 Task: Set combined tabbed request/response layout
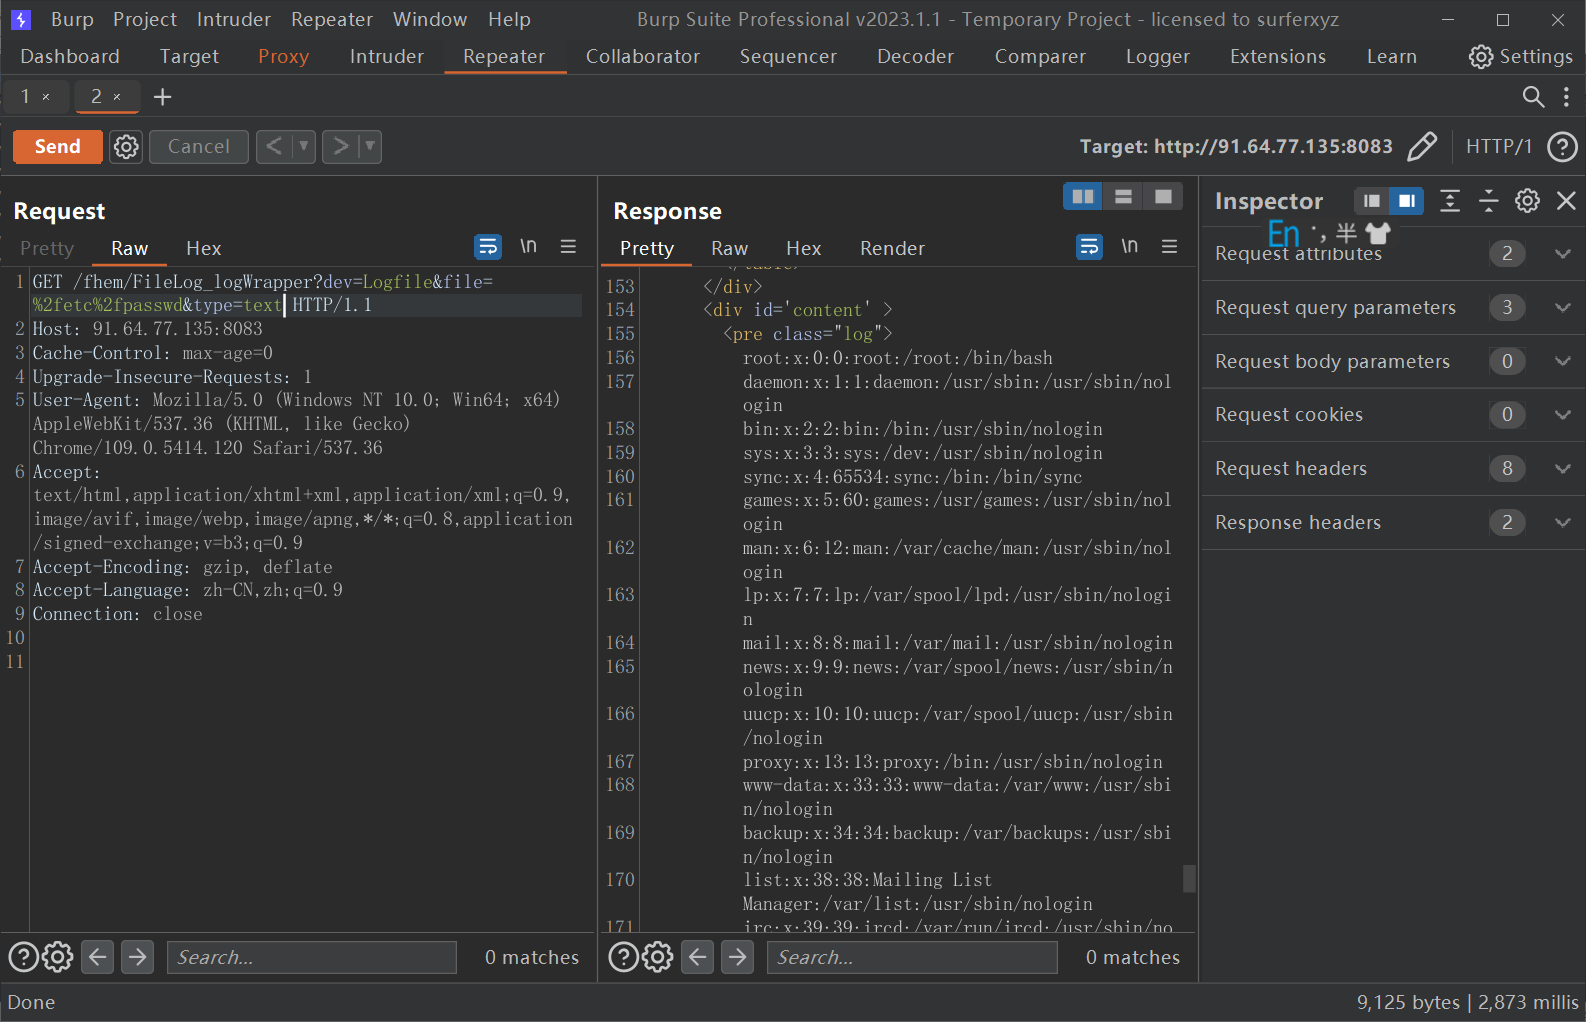tap(1163, 197)
